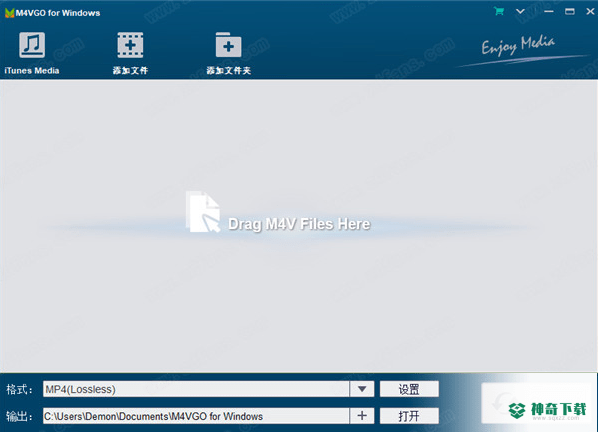
Task: Open the iTunes Media library icon
Action: coord(32,45)
